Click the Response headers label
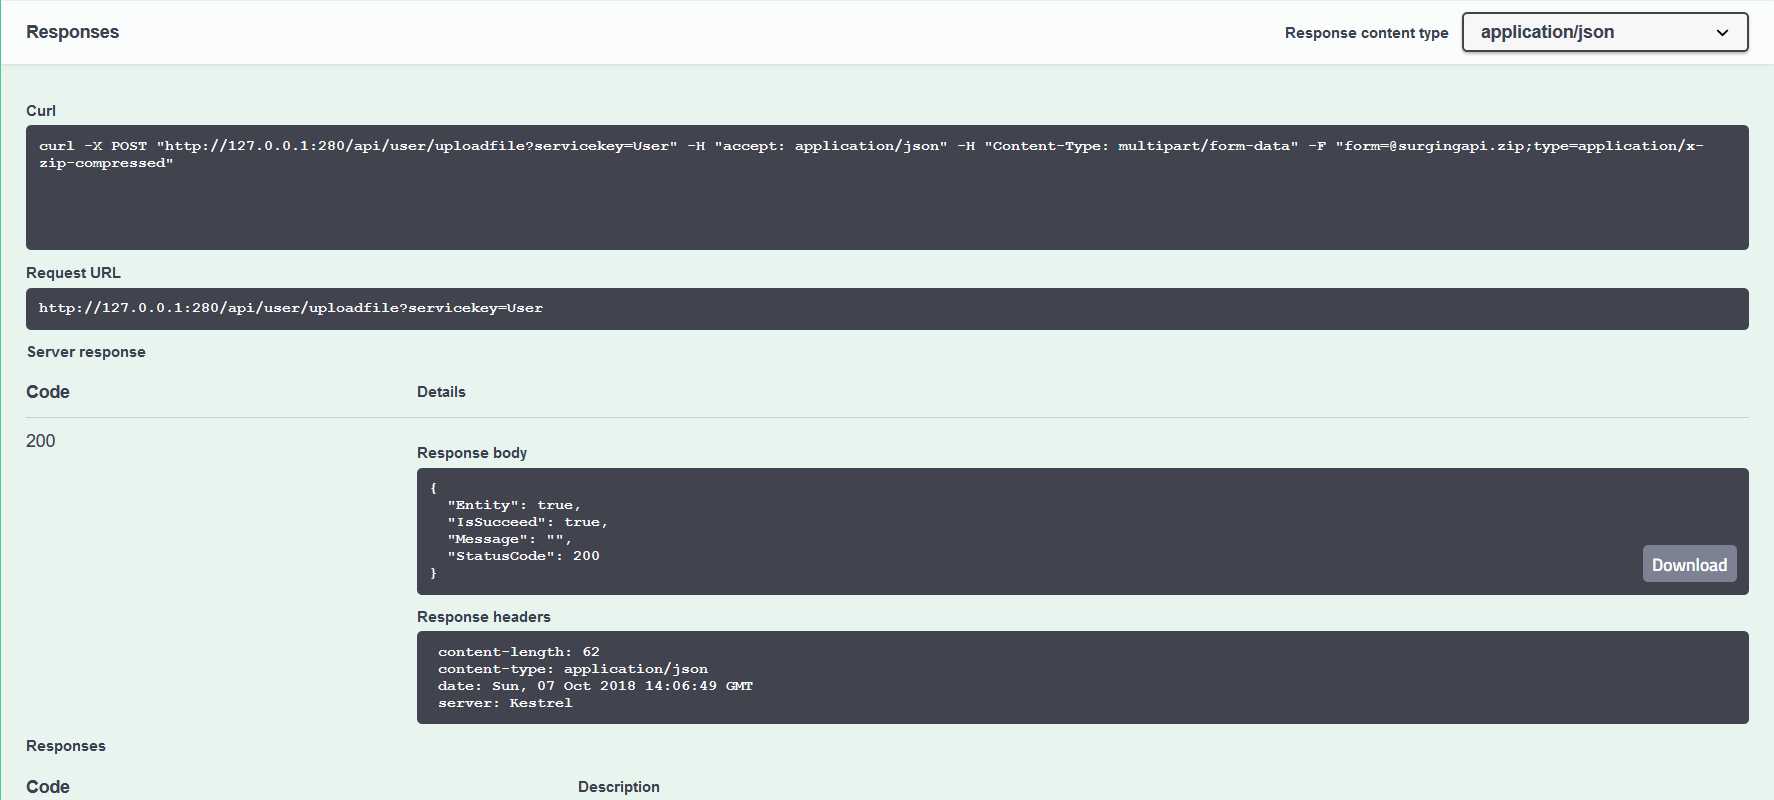This screenshot has width=1774, height=800. (x=484, y=617)
